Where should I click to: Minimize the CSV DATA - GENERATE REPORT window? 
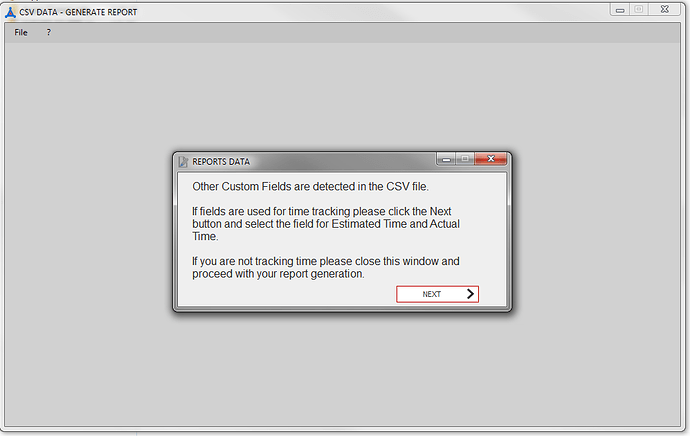point(620,10)
